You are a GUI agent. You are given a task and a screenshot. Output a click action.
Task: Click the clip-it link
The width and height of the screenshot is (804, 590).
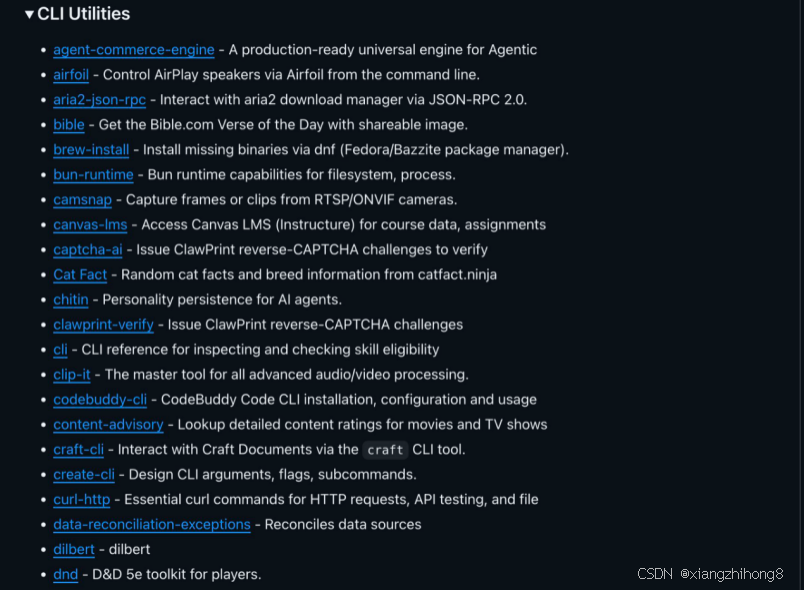pyautogui.click(x=71, y=375)
